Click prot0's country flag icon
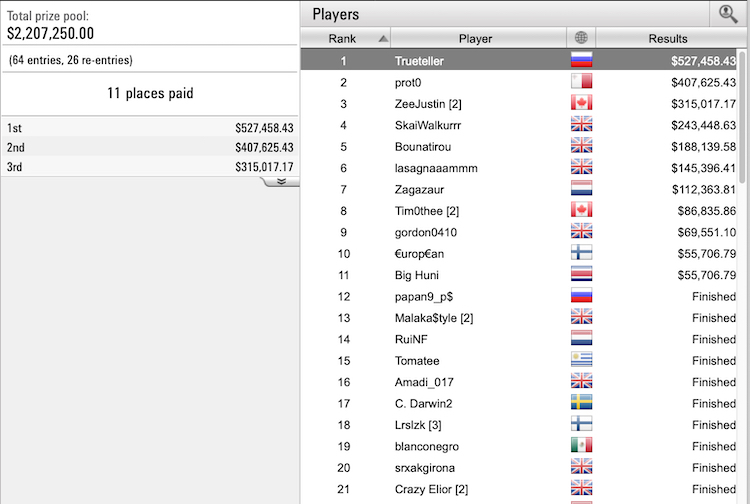750x504 pixels. tap(580, 82)
